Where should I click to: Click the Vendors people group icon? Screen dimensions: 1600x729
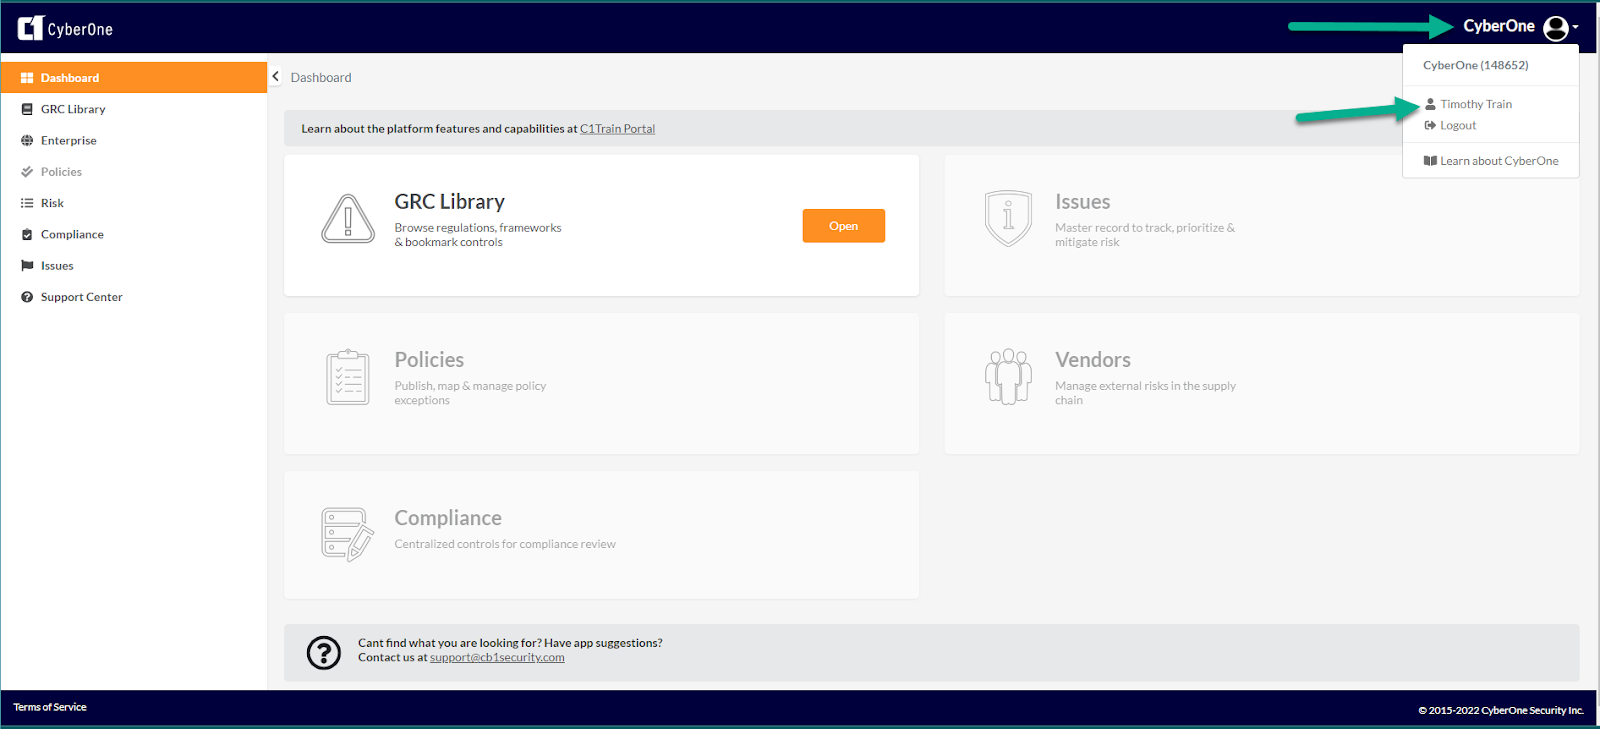[1008, 376]
